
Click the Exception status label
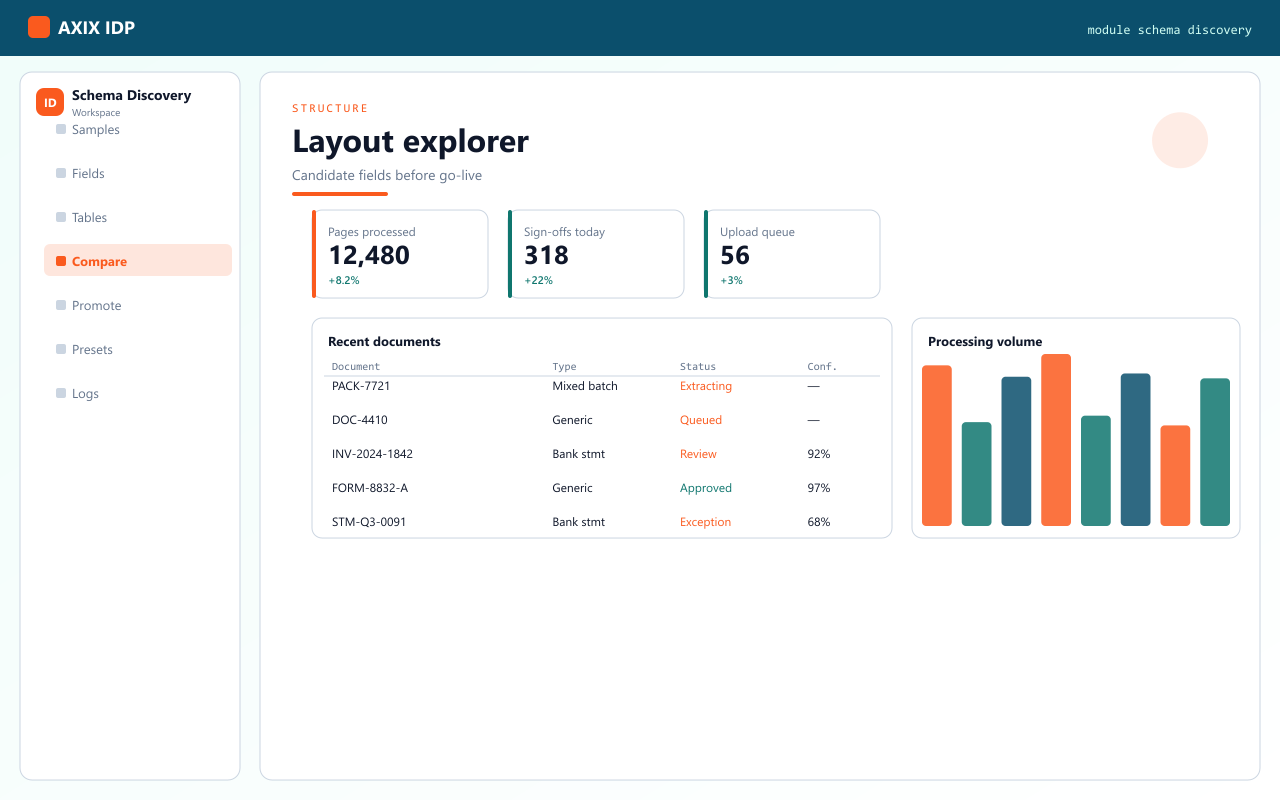(x=706, y=522)
